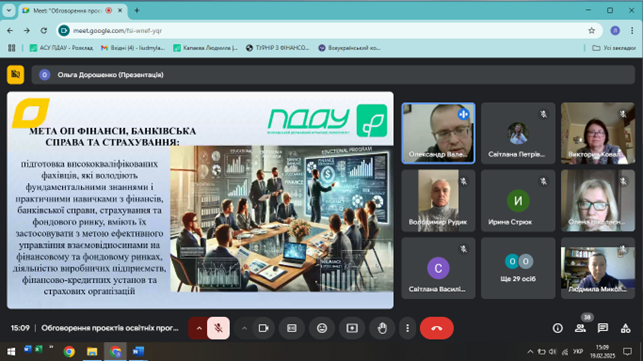643x361 pixels.
Task: Select Ирина Стрюк participant tile
Action: click(x=518, y=201)
